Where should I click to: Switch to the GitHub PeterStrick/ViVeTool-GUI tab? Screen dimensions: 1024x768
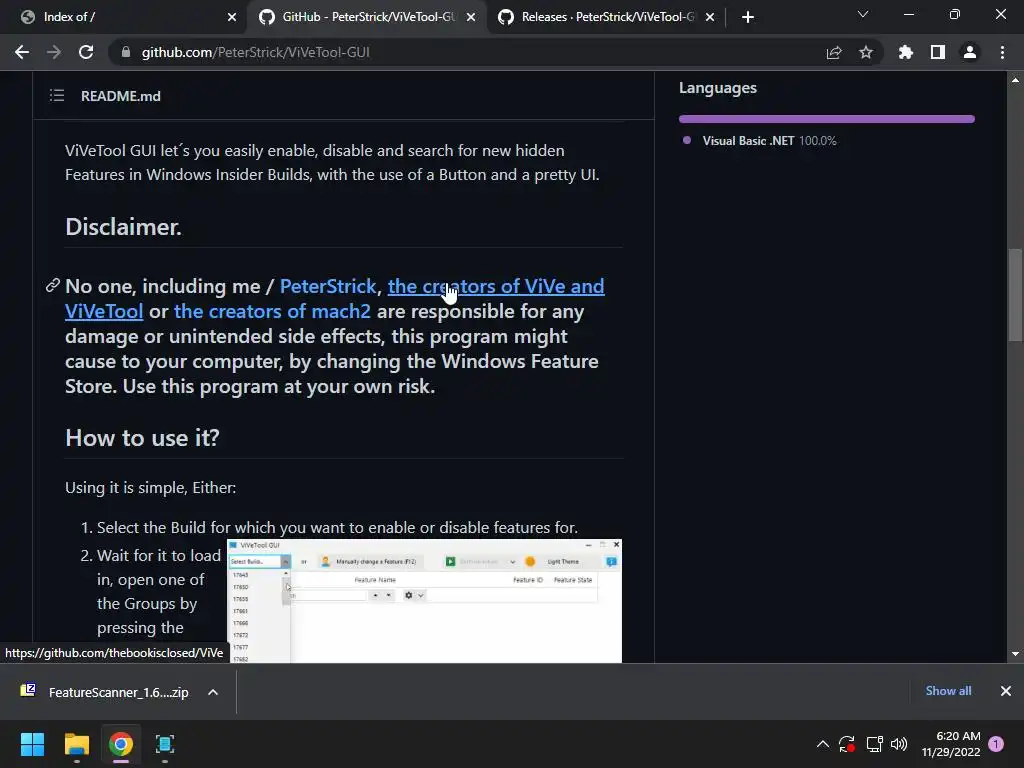pyautogui.click(x=366, y=17)
